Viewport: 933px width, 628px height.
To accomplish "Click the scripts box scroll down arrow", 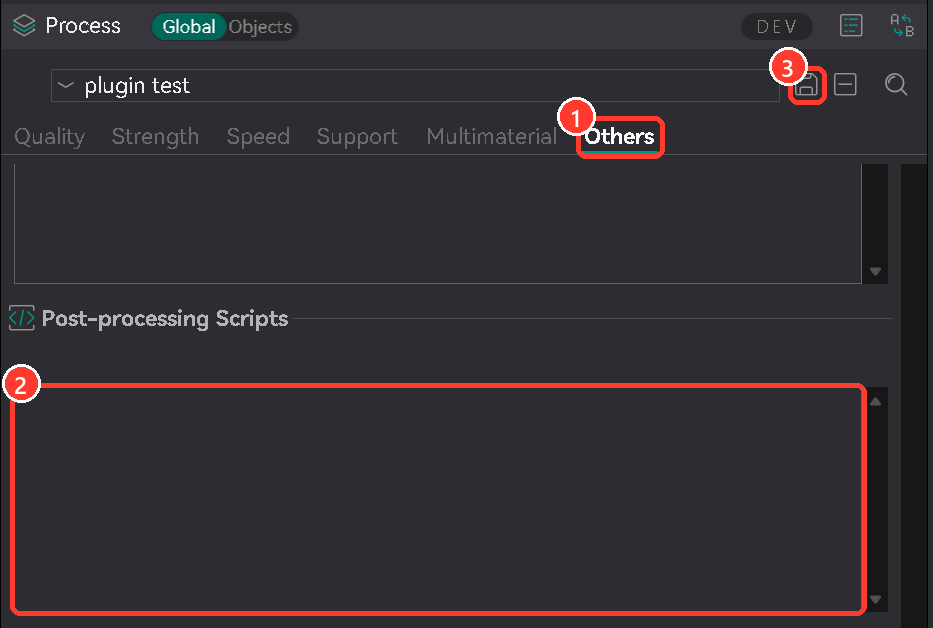I will [875, 599].
